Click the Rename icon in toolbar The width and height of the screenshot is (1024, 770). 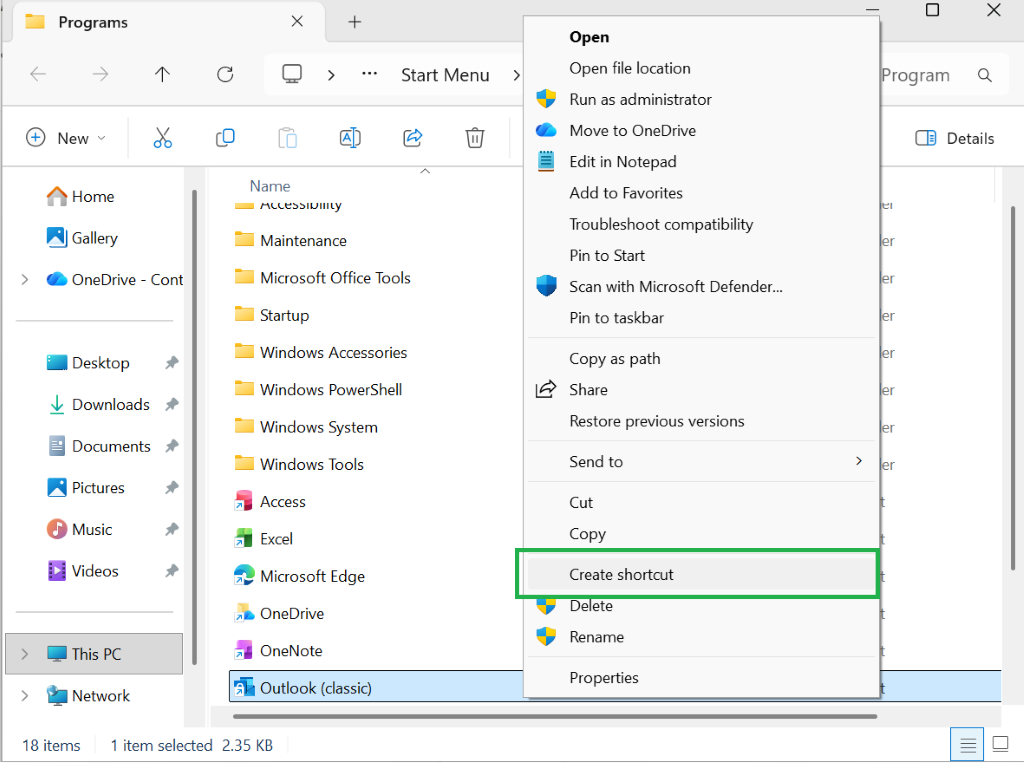coord(350,138)
